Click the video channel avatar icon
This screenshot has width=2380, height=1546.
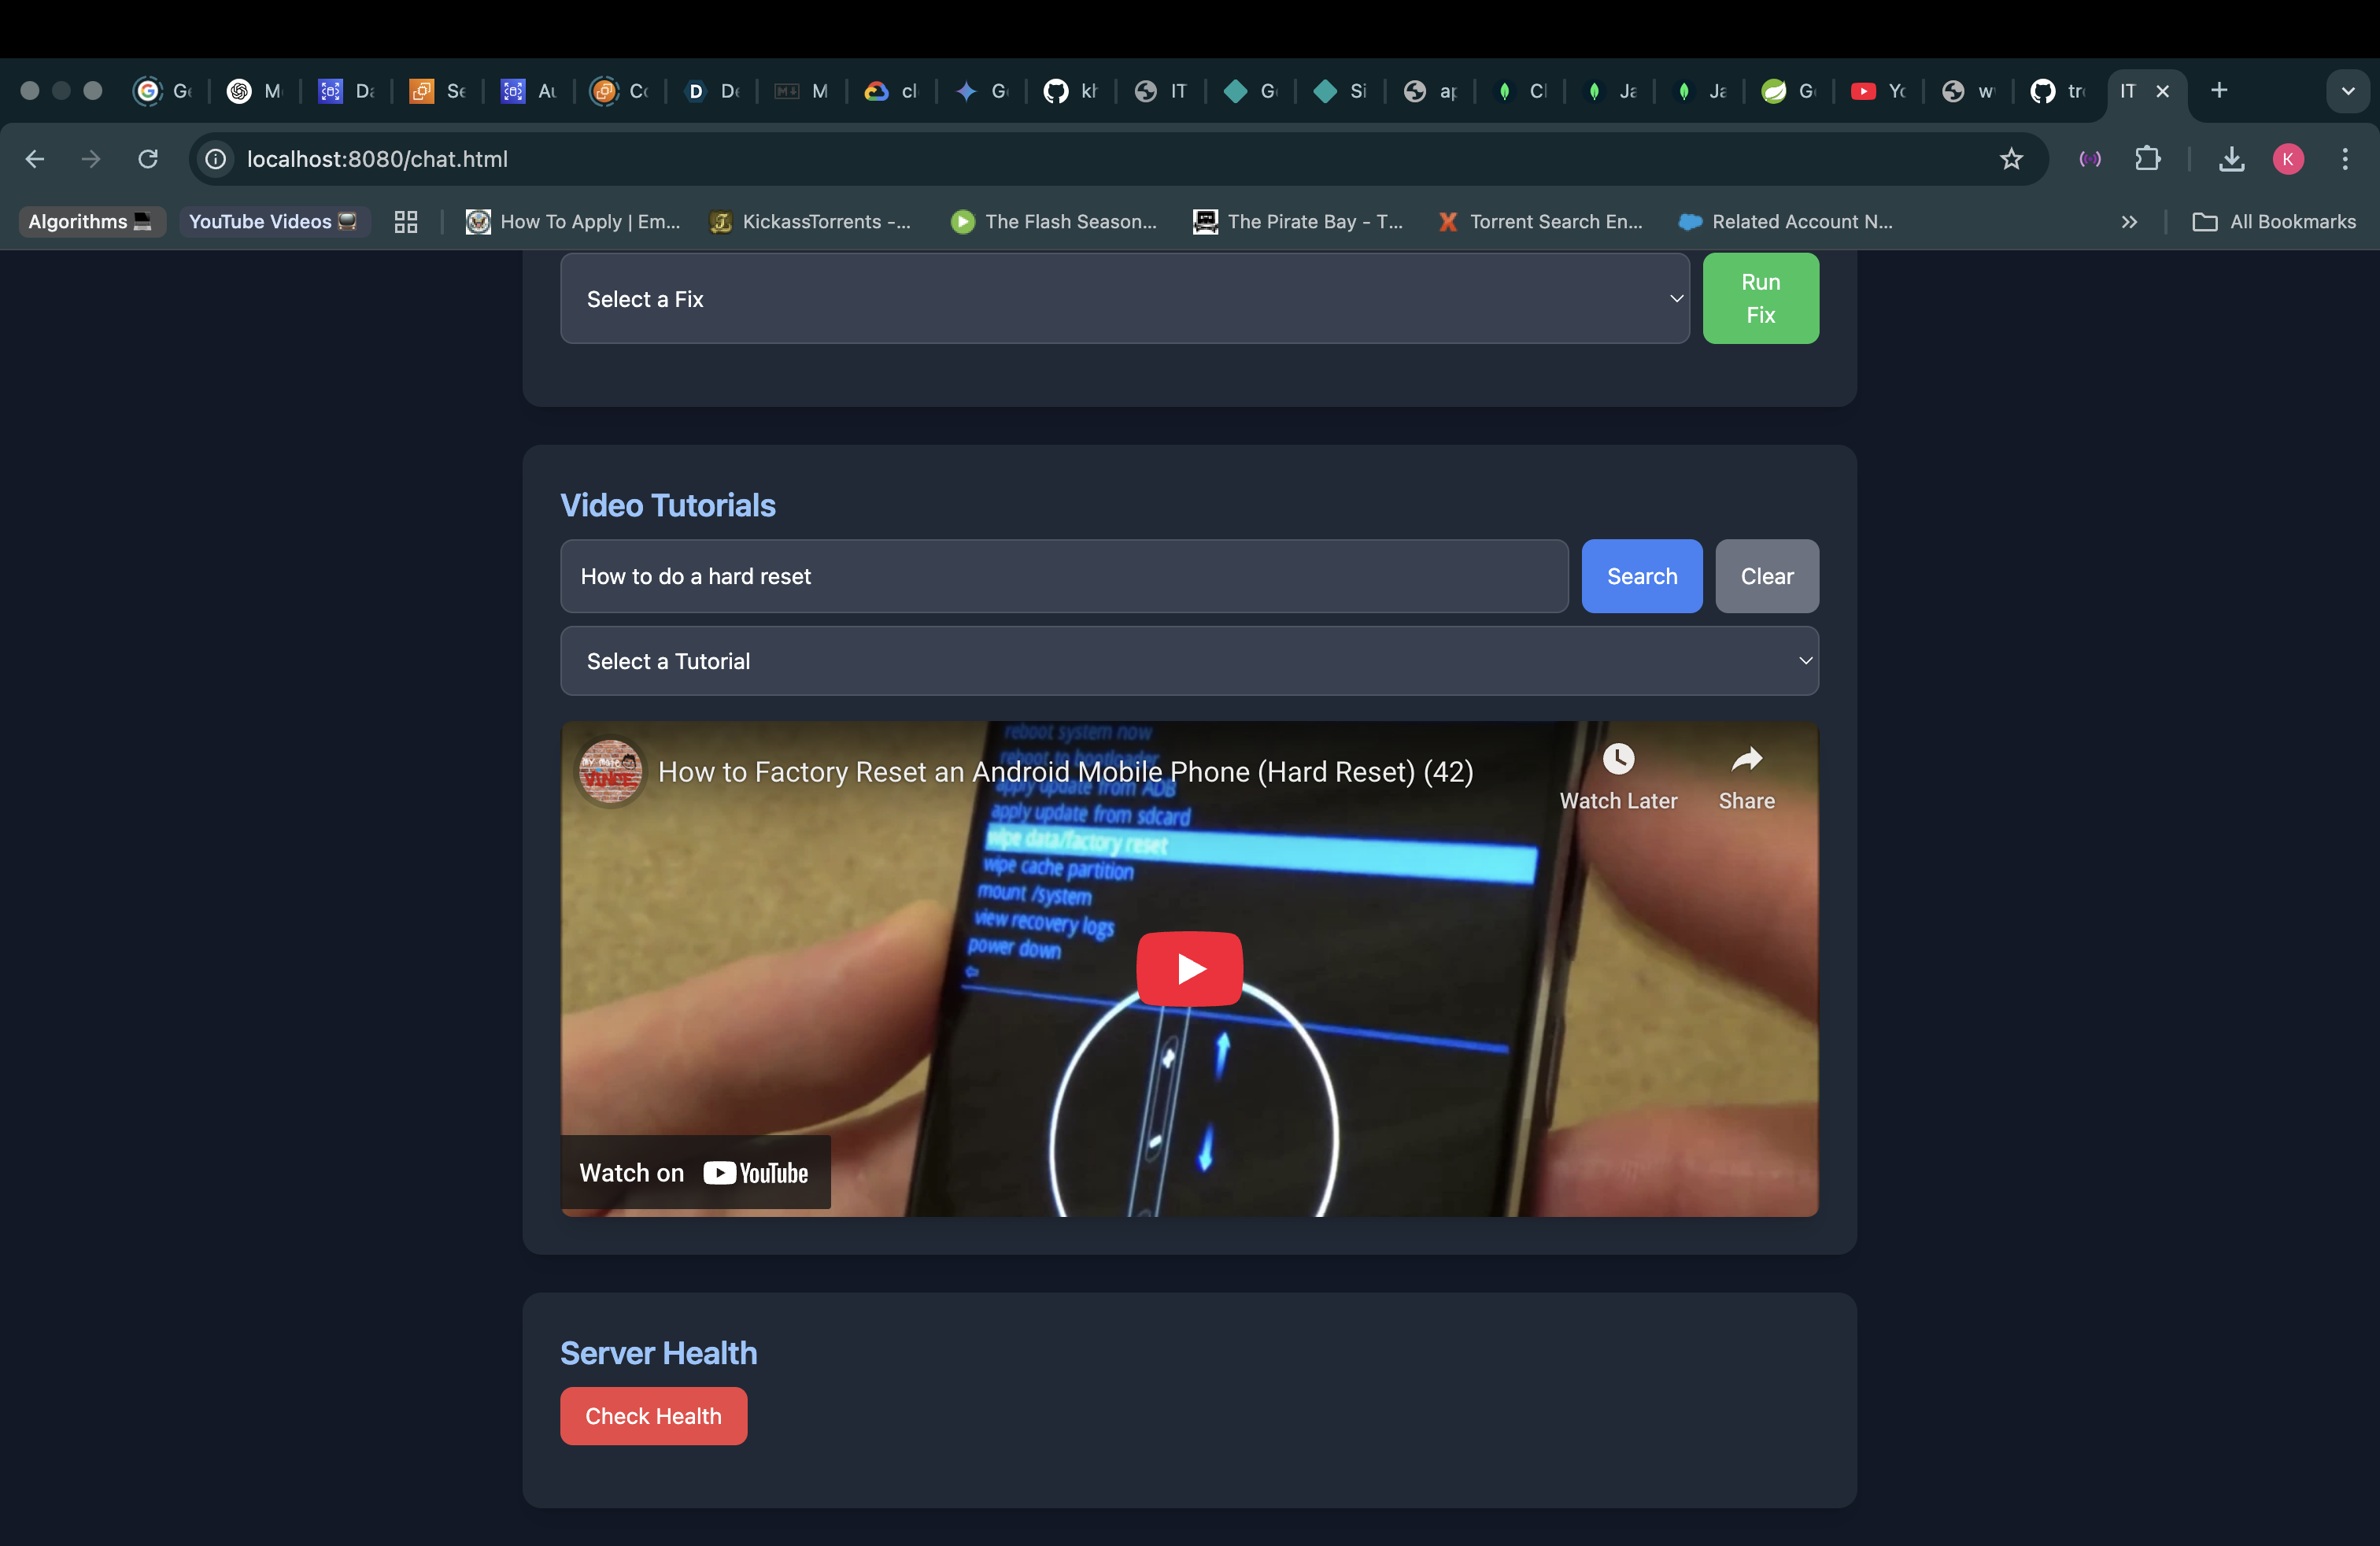point(610,772)
